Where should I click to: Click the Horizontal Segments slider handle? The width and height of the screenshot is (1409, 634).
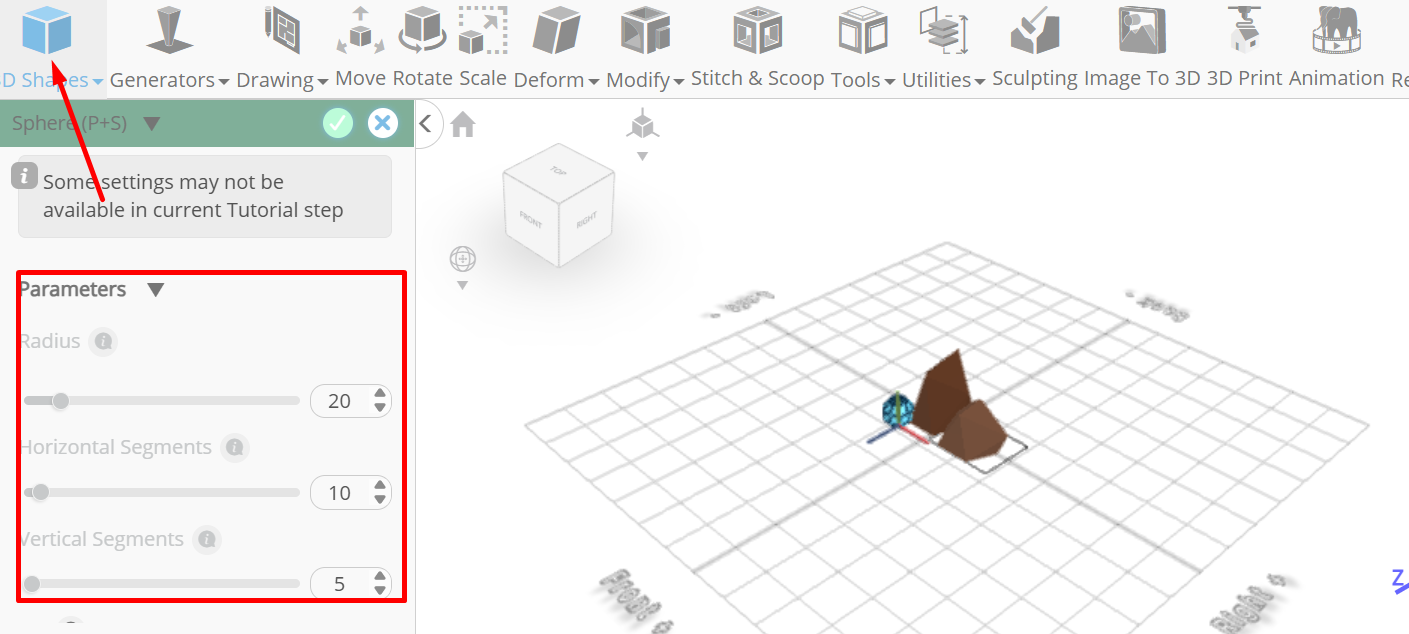pos(40,492)
